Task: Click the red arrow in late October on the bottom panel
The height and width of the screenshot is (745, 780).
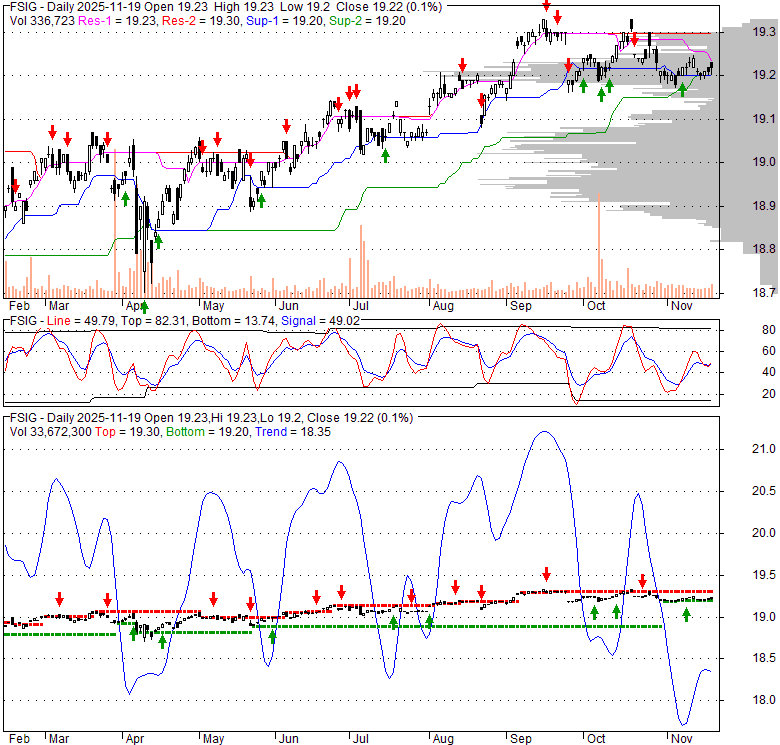Action: coord(643,580)
